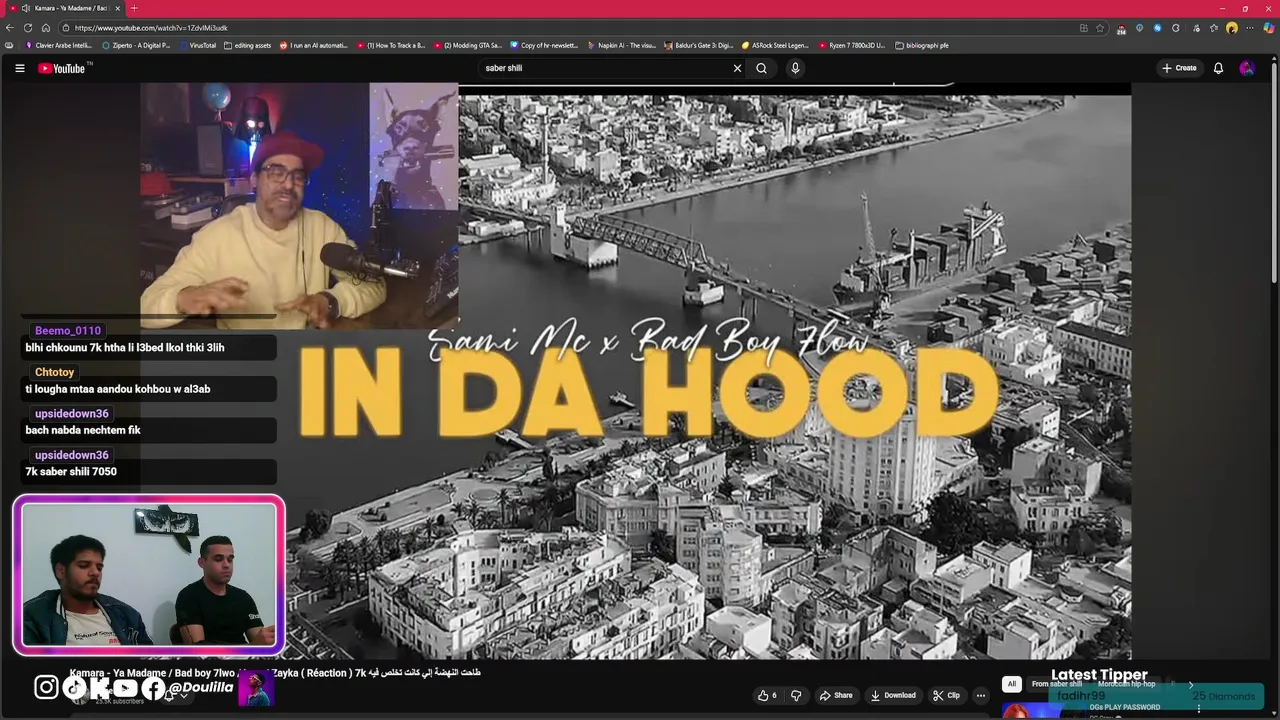Select the All filter chip

(x=1011, y=684)
